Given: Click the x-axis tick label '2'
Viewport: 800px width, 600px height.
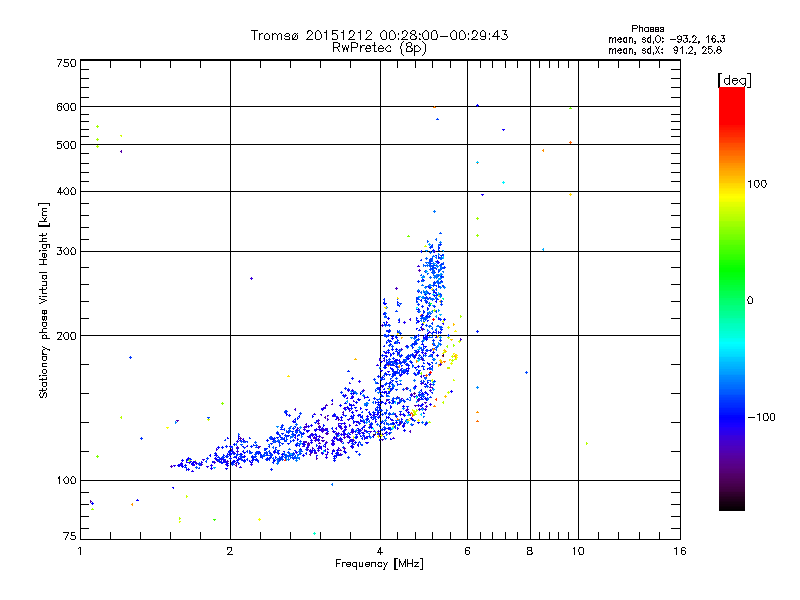Looking at the screenshot, I should [230, 551].
